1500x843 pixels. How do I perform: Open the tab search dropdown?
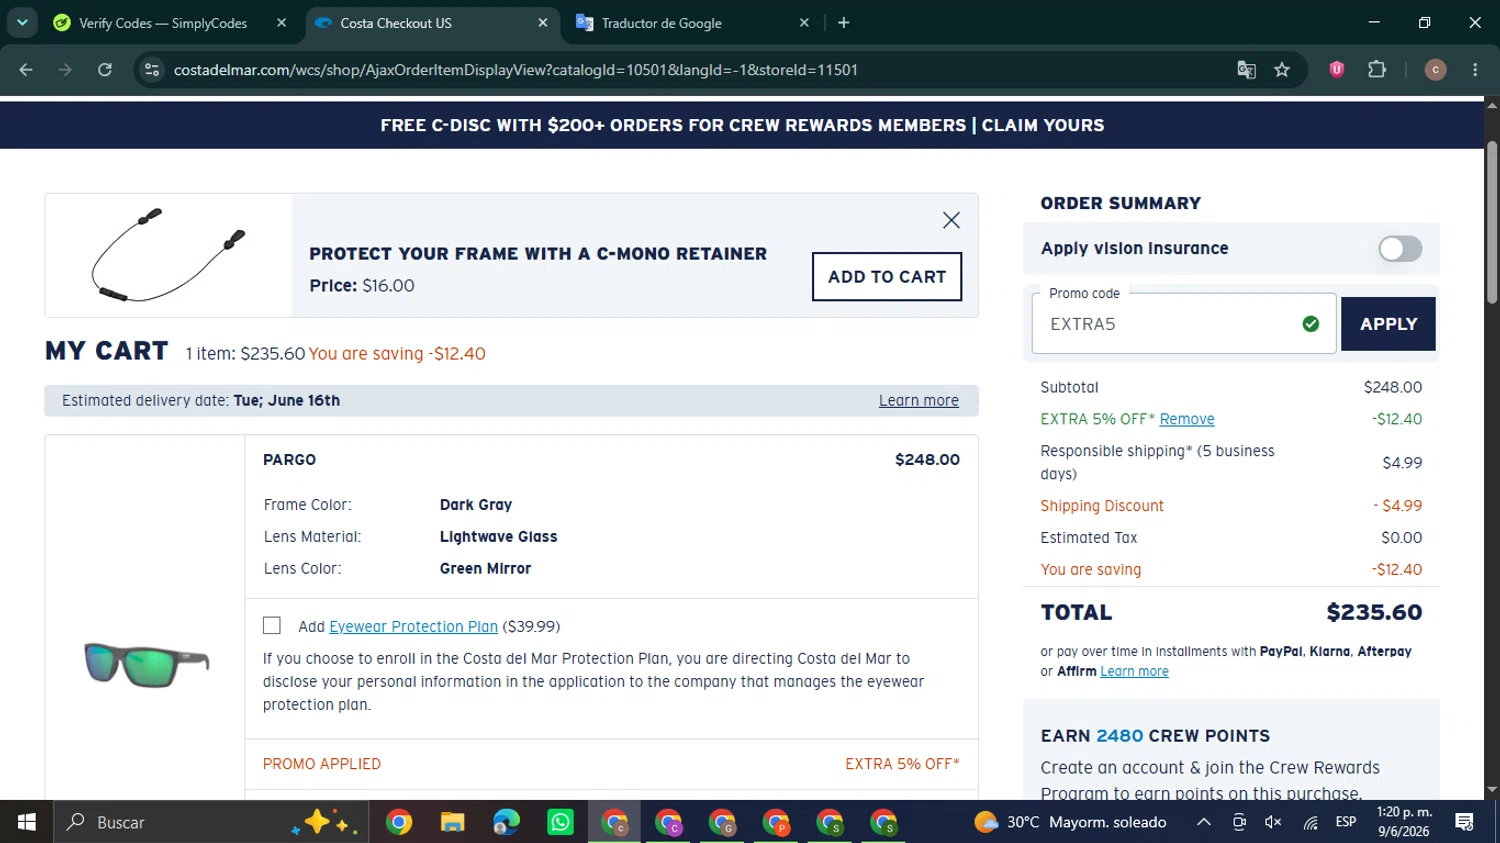(x=22, y=23)
